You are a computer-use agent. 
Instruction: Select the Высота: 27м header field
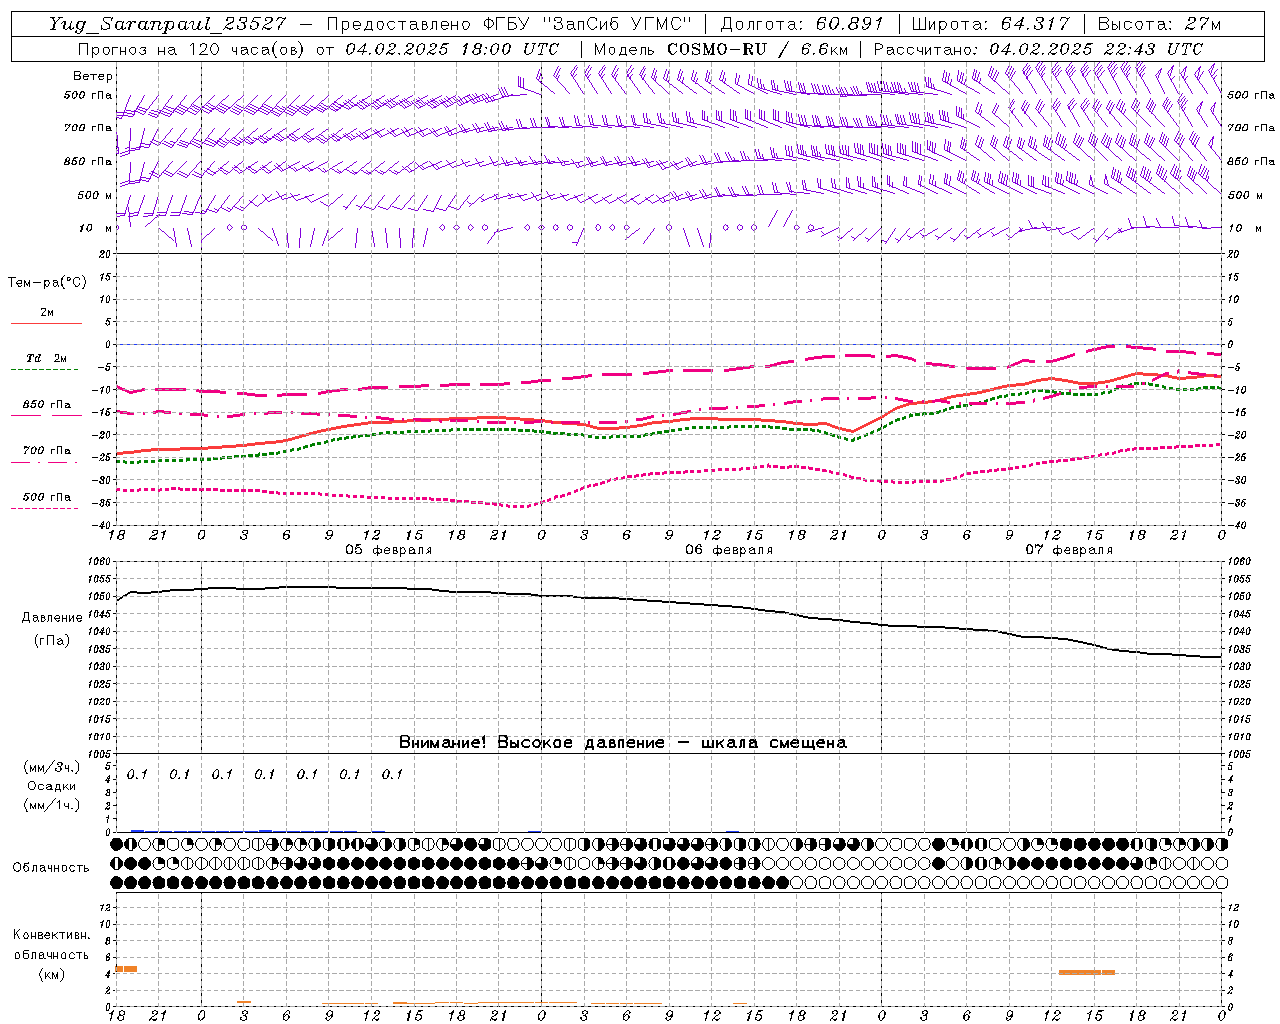(1159, 24)
